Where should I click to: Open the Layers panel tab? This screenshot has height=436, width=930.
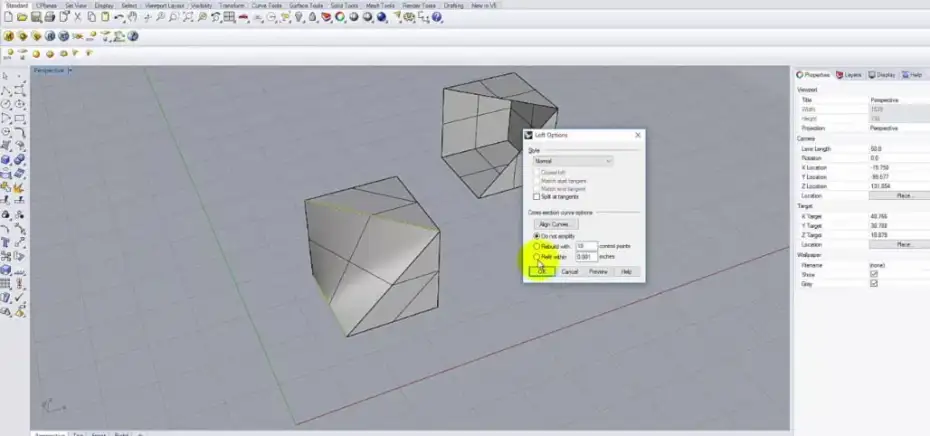[848, 75]
